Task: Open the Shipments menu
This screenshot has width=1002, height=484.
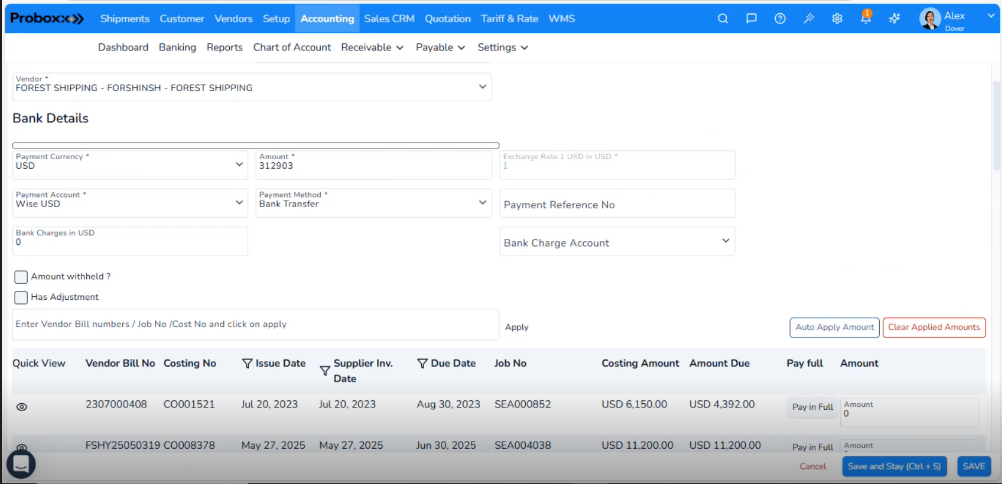Action: pos(125,18)
